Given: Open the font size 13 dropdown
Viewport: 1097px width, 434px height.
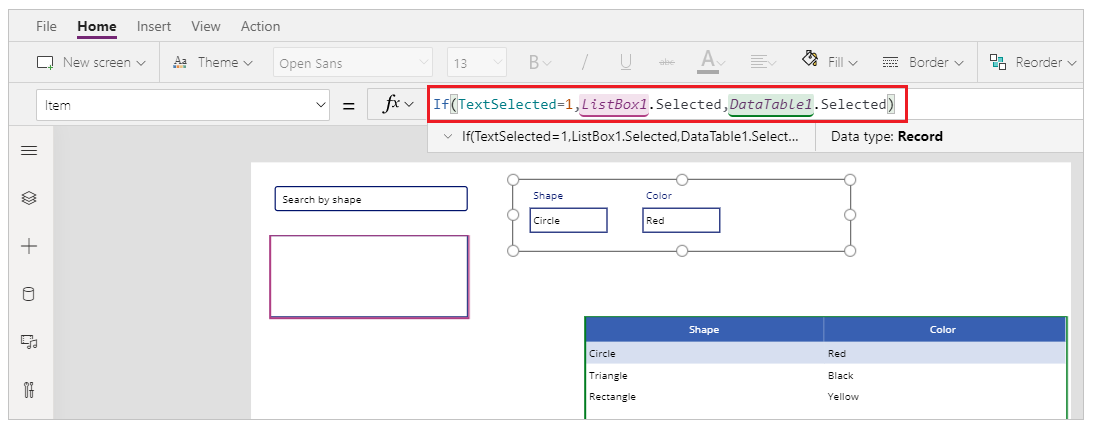Looking at the screenshot, I should tap(477, 63).
